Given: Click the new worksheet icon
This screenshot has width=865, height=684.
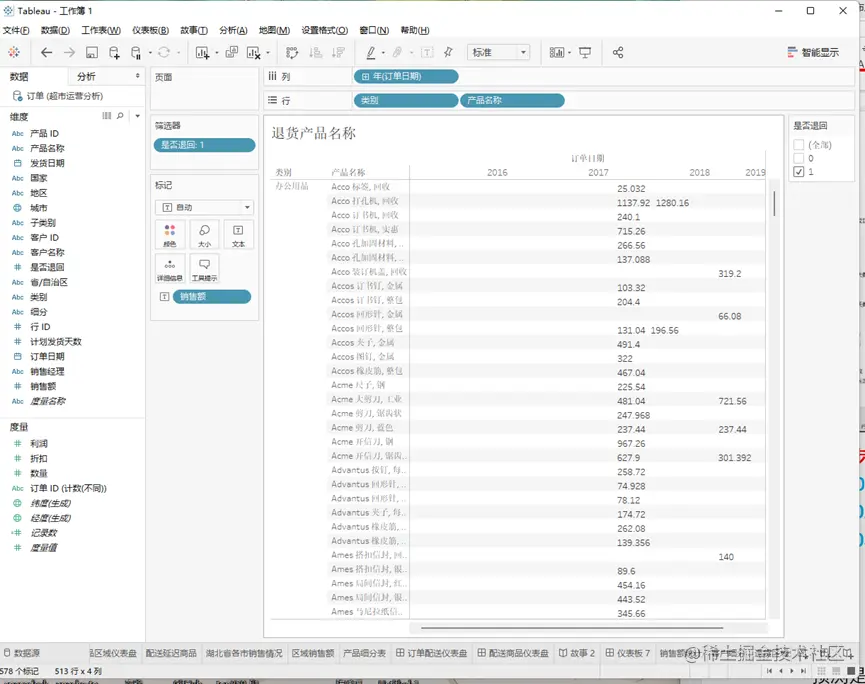Looking at the screenshot, I should click(202, 52).
